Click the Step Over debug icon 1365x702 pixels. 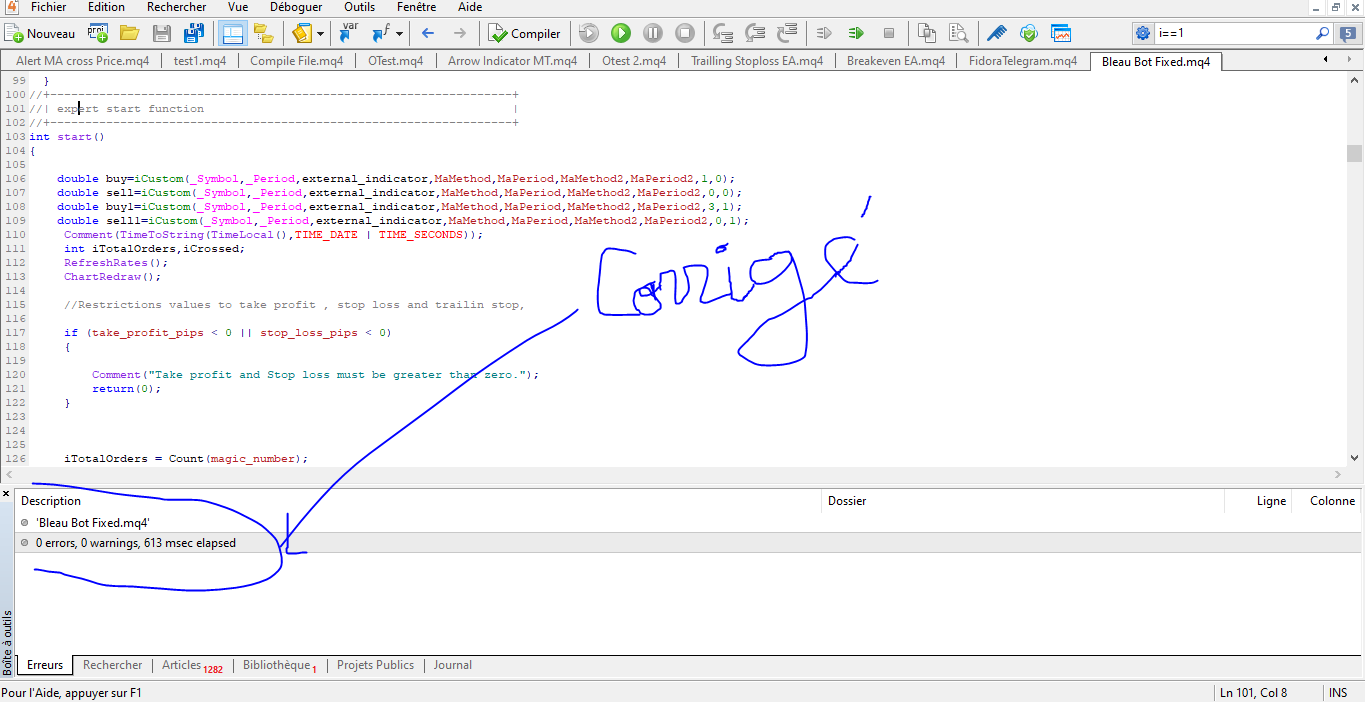[x=755, y=33]
